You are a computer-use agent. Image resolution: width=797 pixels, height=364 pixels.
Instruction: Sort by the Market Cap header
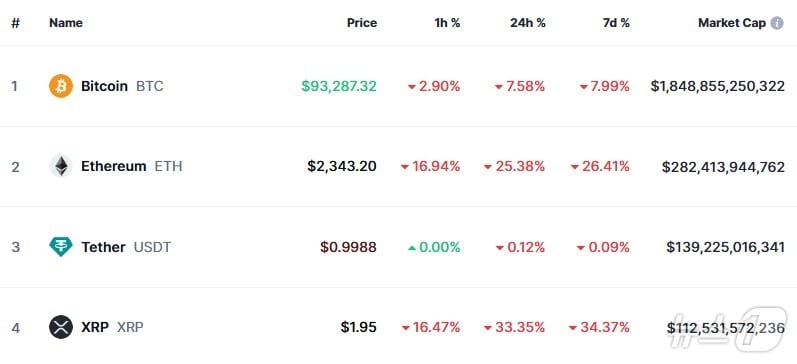tap(732, 23)
